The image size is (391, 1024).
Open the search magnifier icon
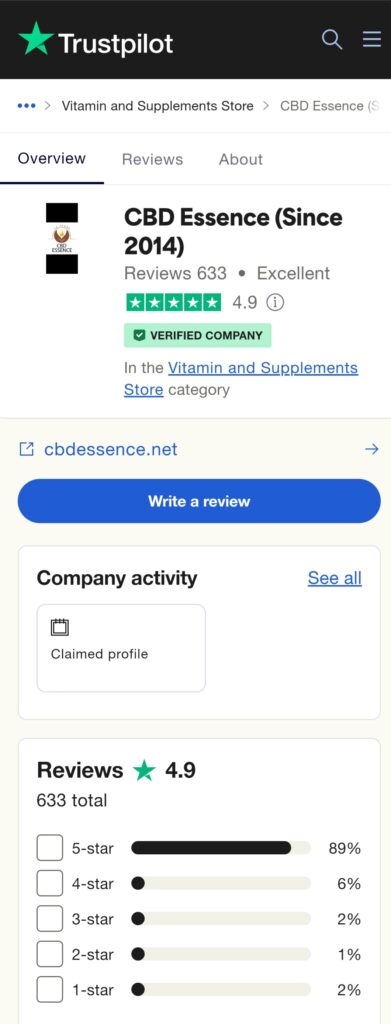[332, 40]
